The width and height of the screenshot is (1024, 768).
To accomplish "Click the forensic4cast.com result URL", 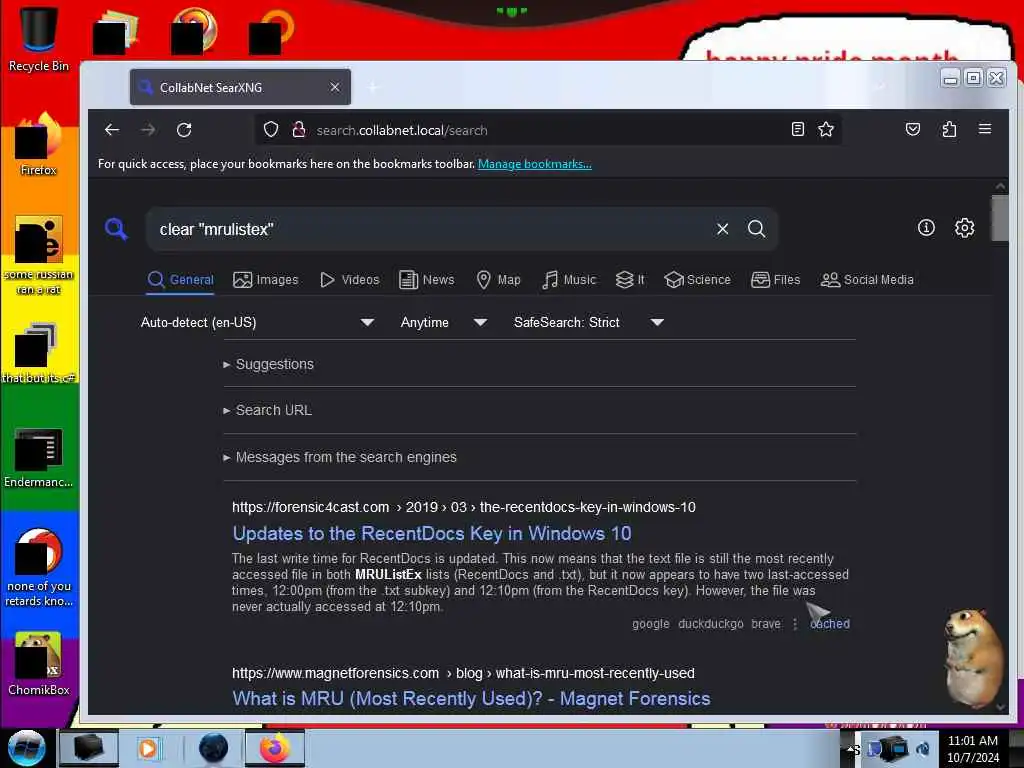I will pos(464,507).
